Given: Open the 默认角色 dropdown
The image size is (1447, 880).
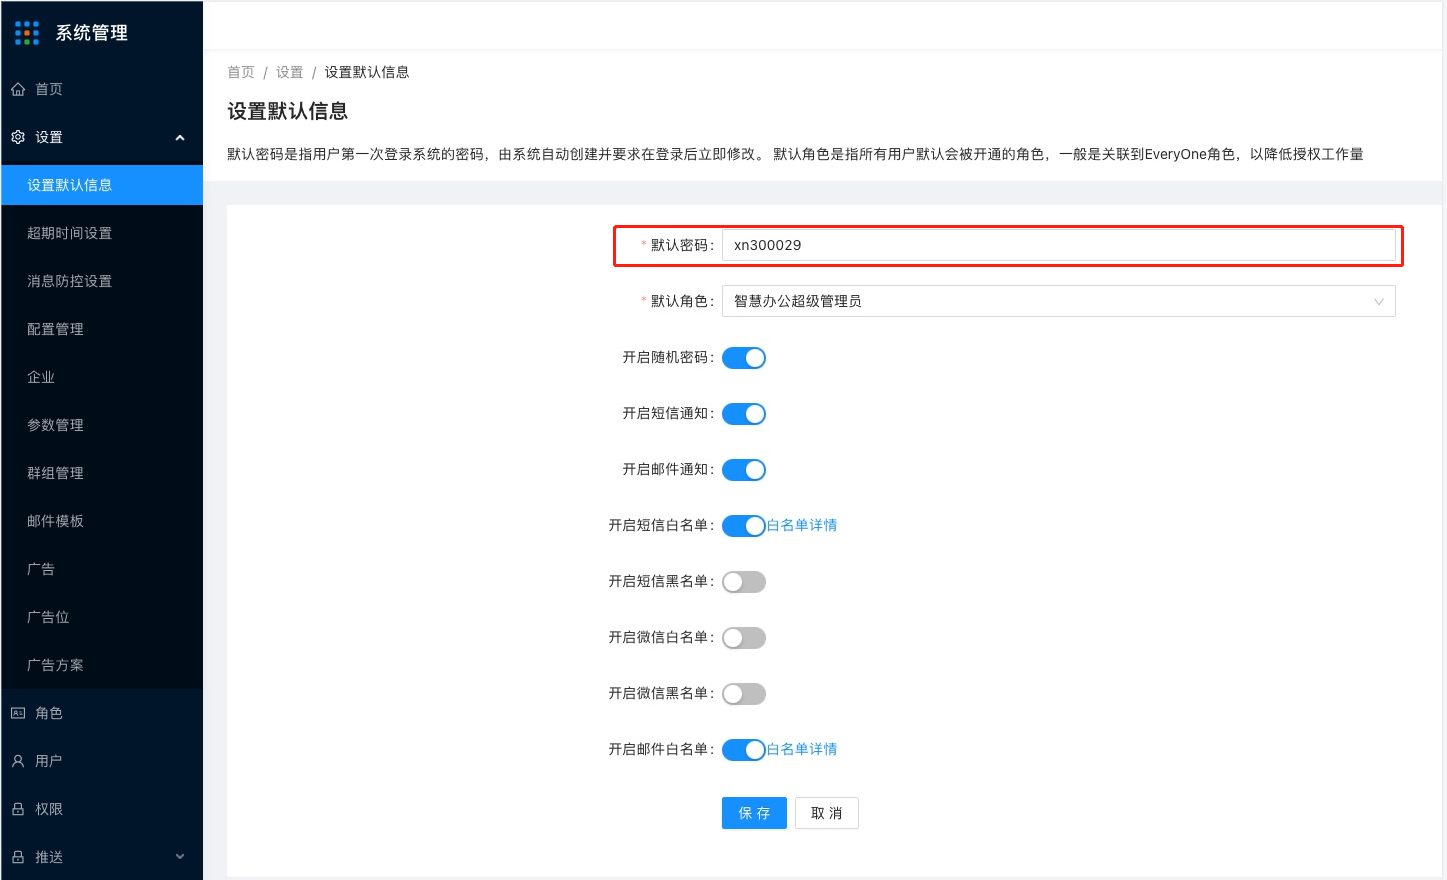Looking at the screenshot, I should click(x=1058, y=301).
